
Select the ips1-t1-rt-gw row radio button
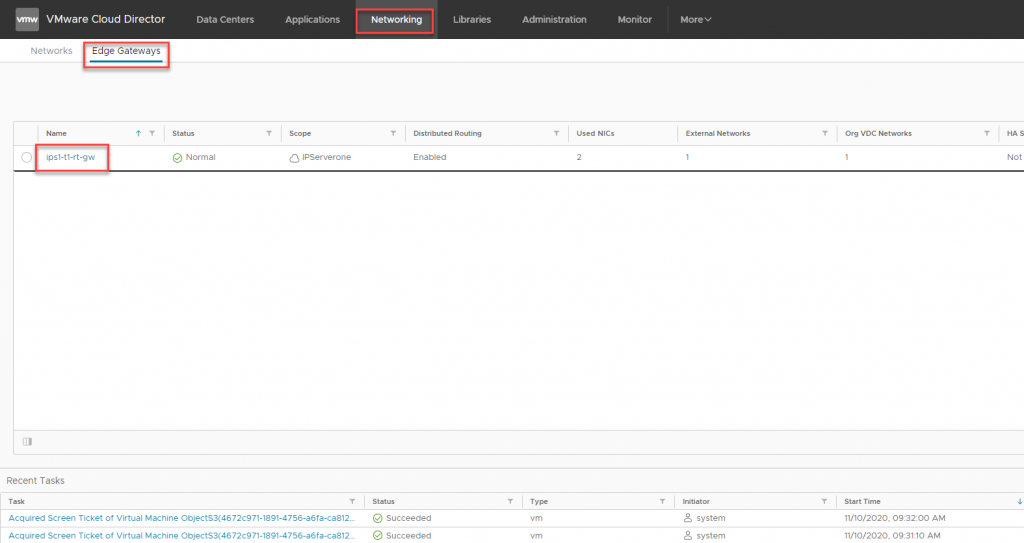click(27, 158)
